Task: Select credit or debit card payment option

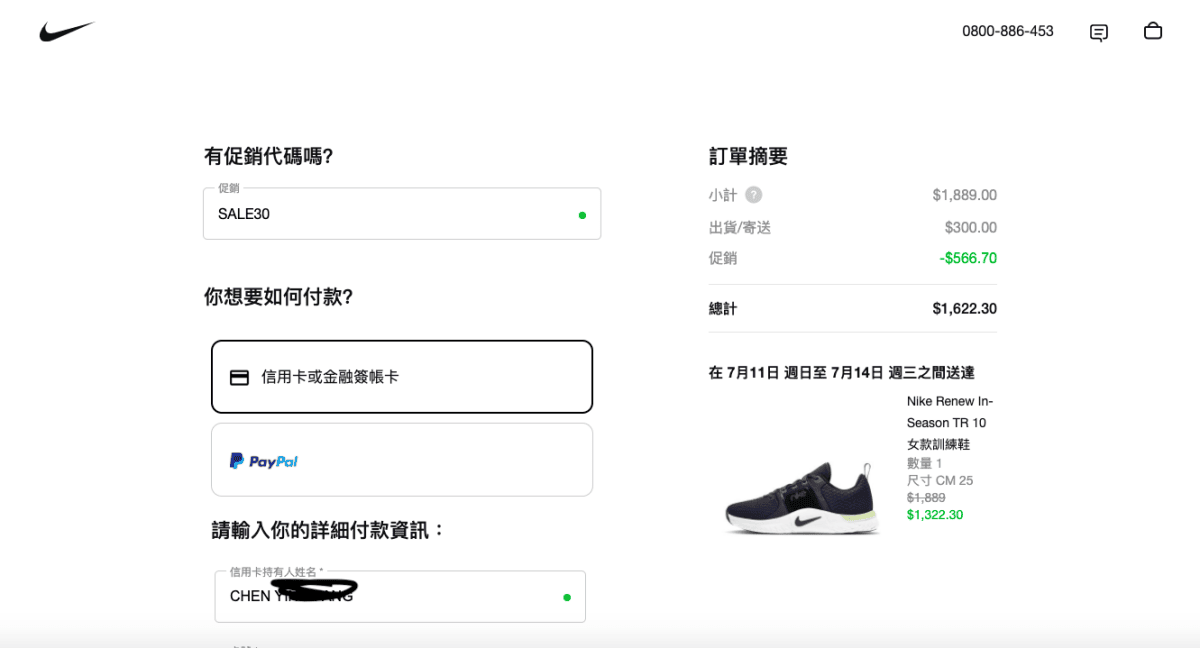Action: (402, 377)
